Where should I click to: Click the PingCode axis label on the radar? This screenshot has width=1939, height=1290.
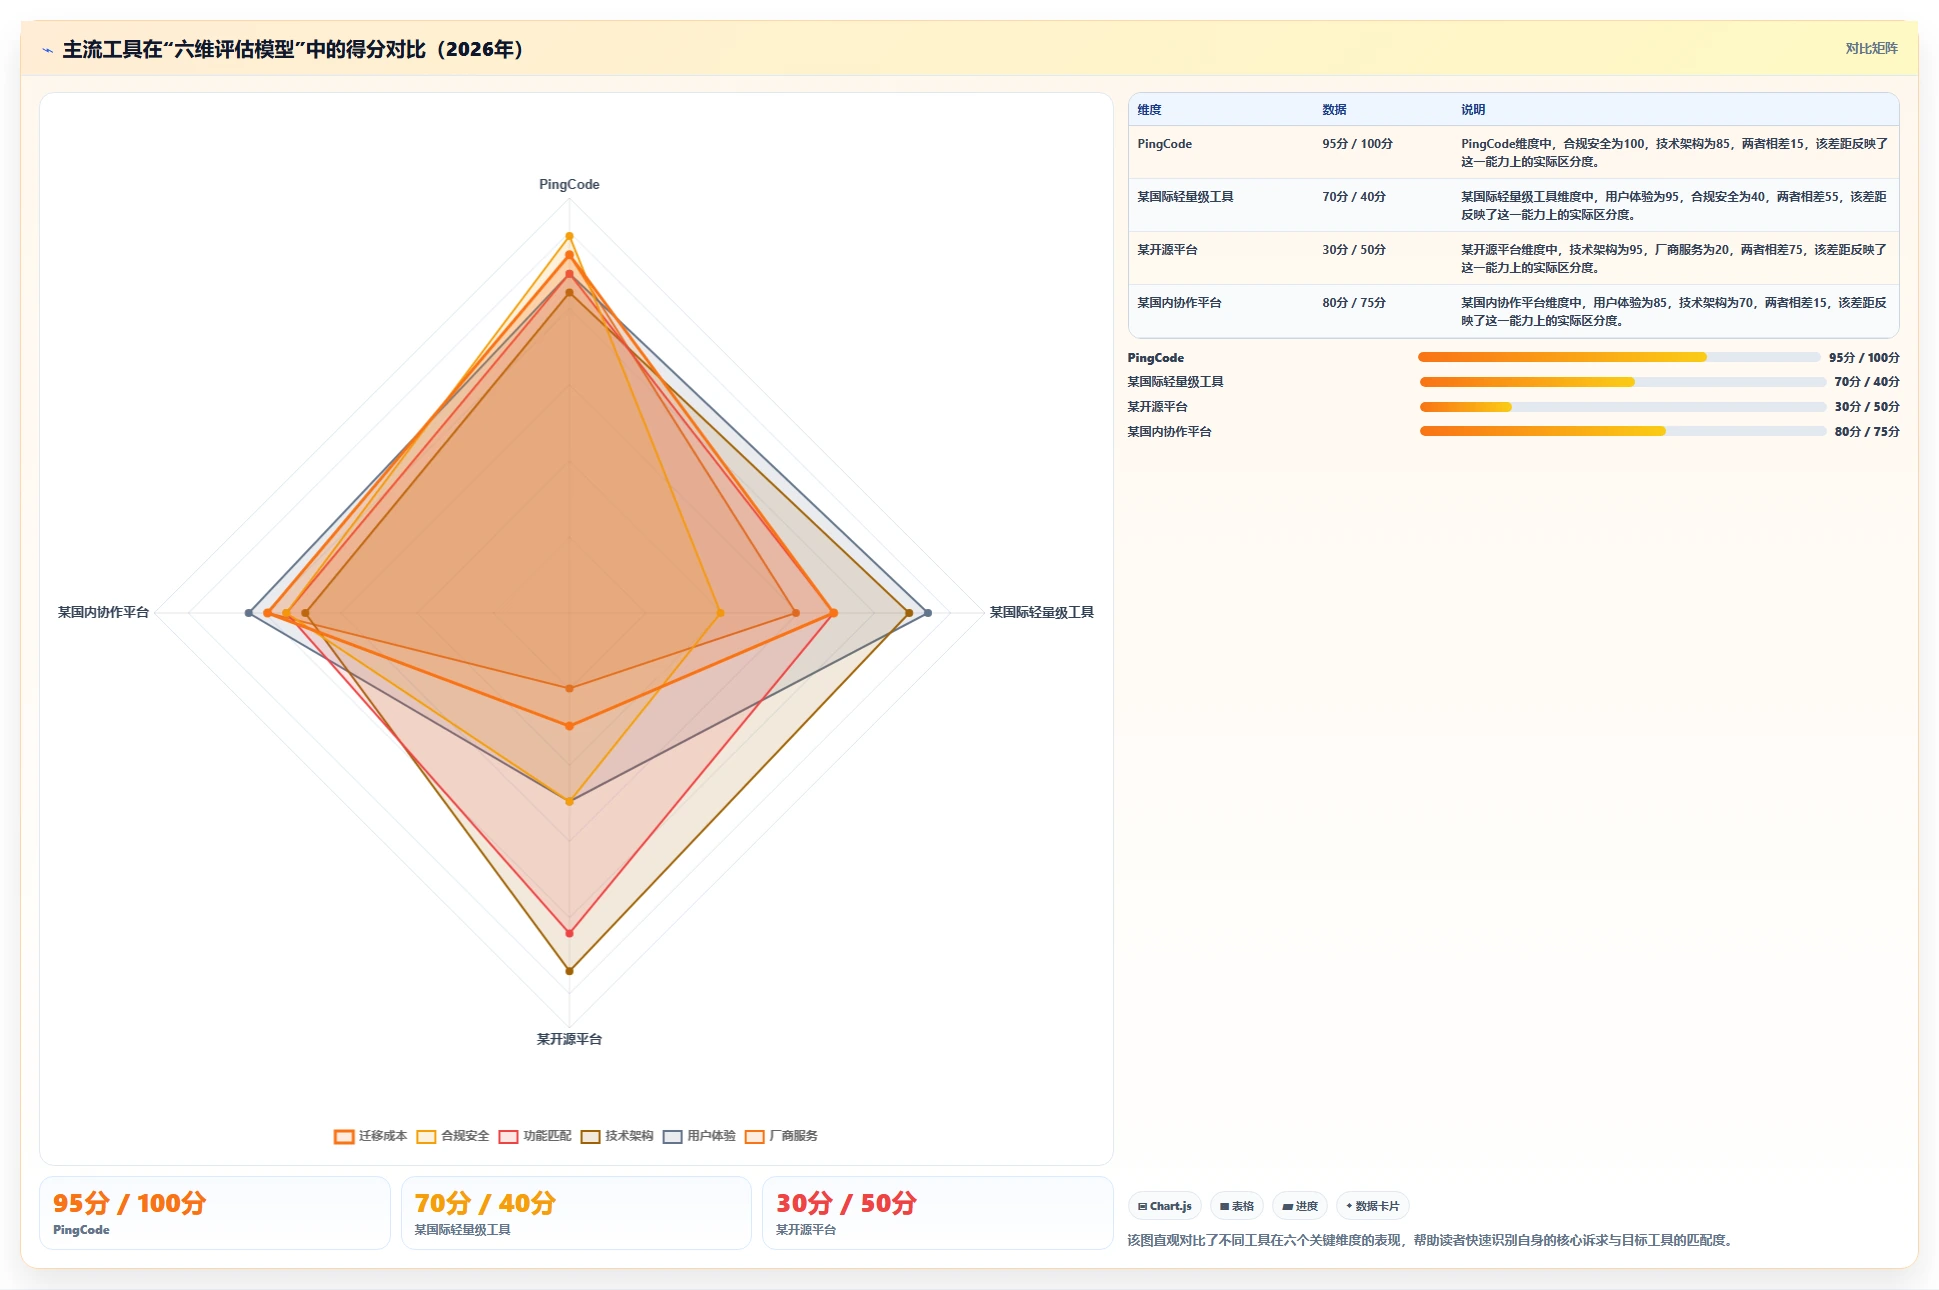569,184
